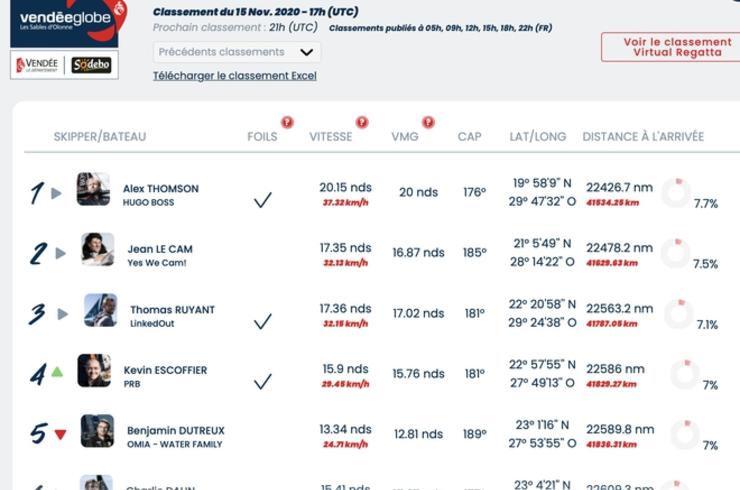740x490 pixels.
Task: Open Thomas RUYANT skipper name
Action: point(173,310)
